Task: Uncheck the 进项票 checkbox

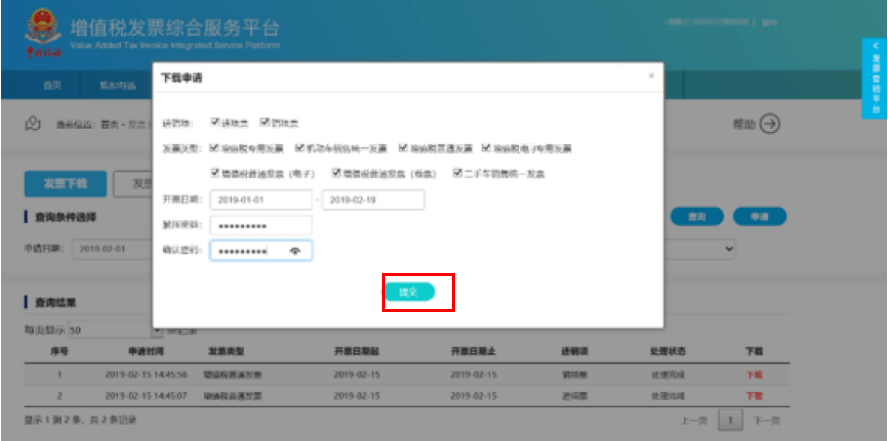Action: [x=215, y=122]
